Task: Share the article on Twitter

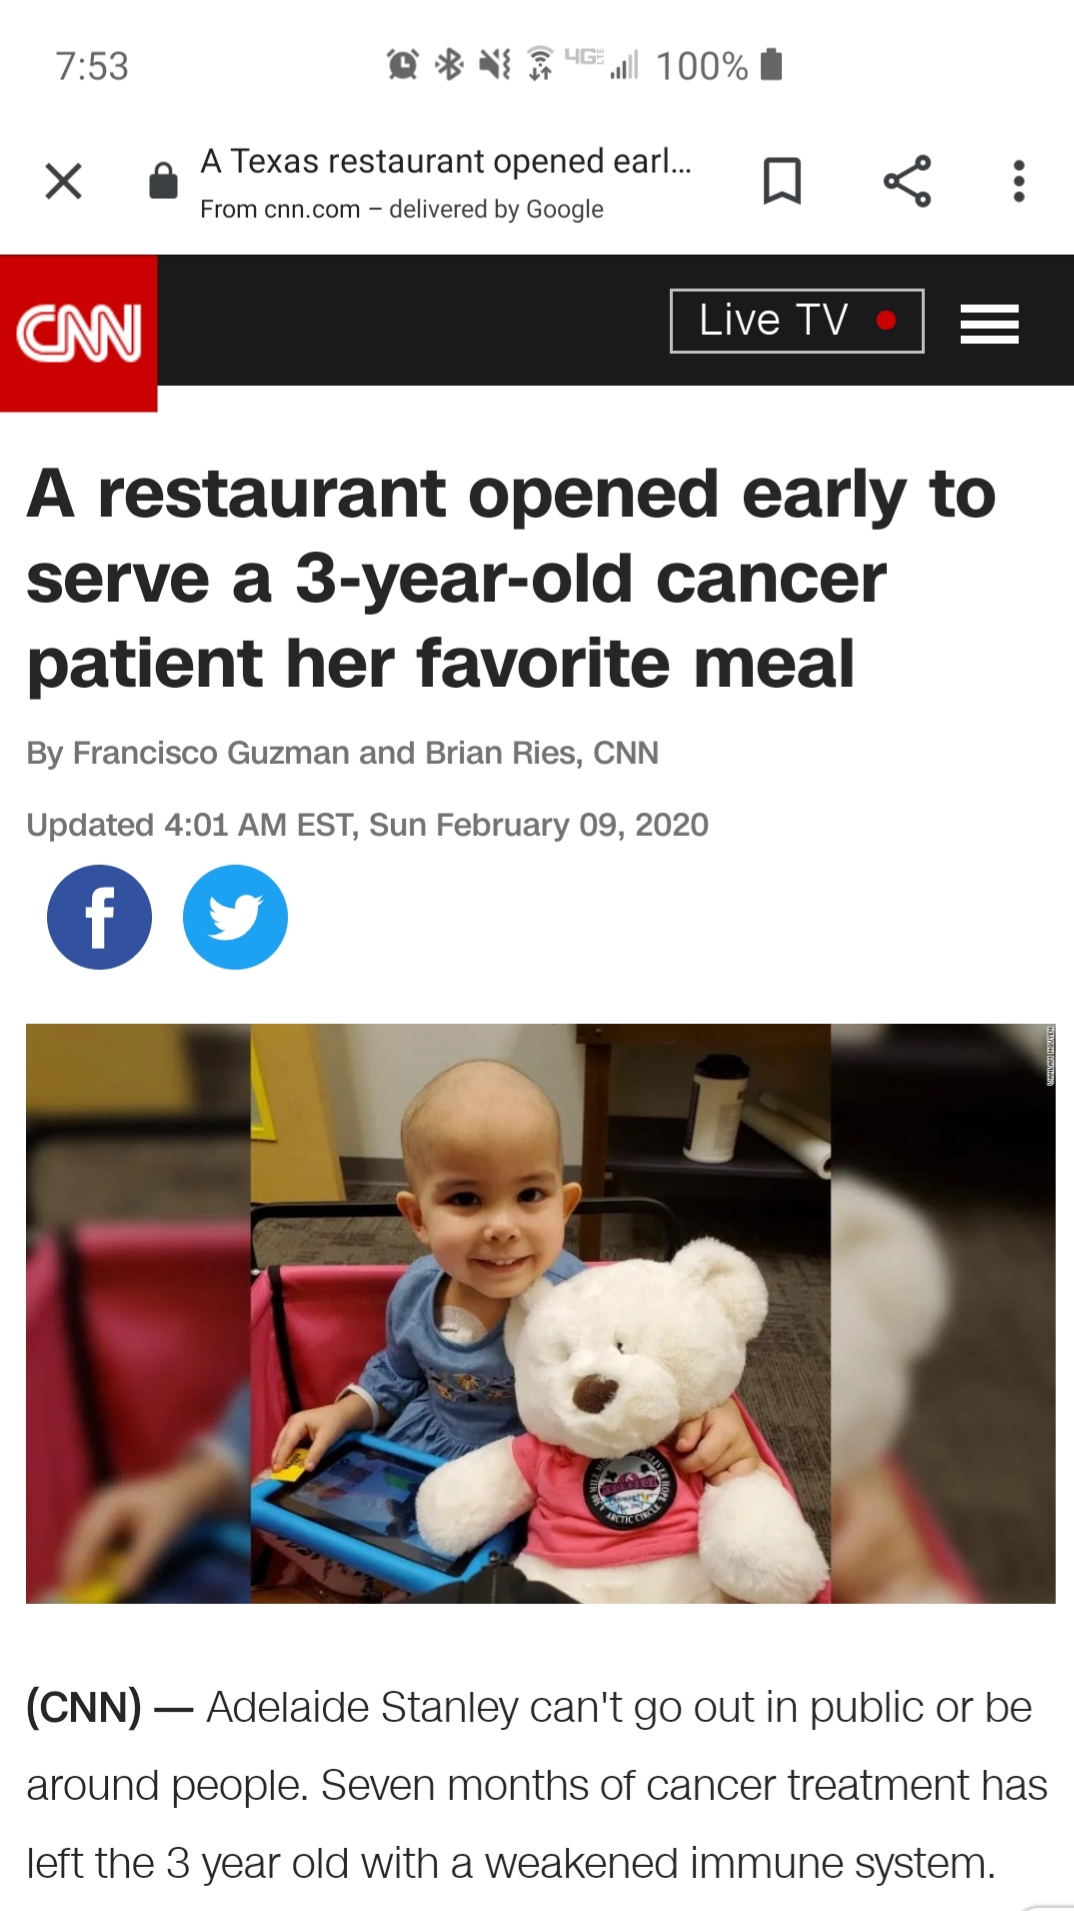Action: (x=235, y=917)
